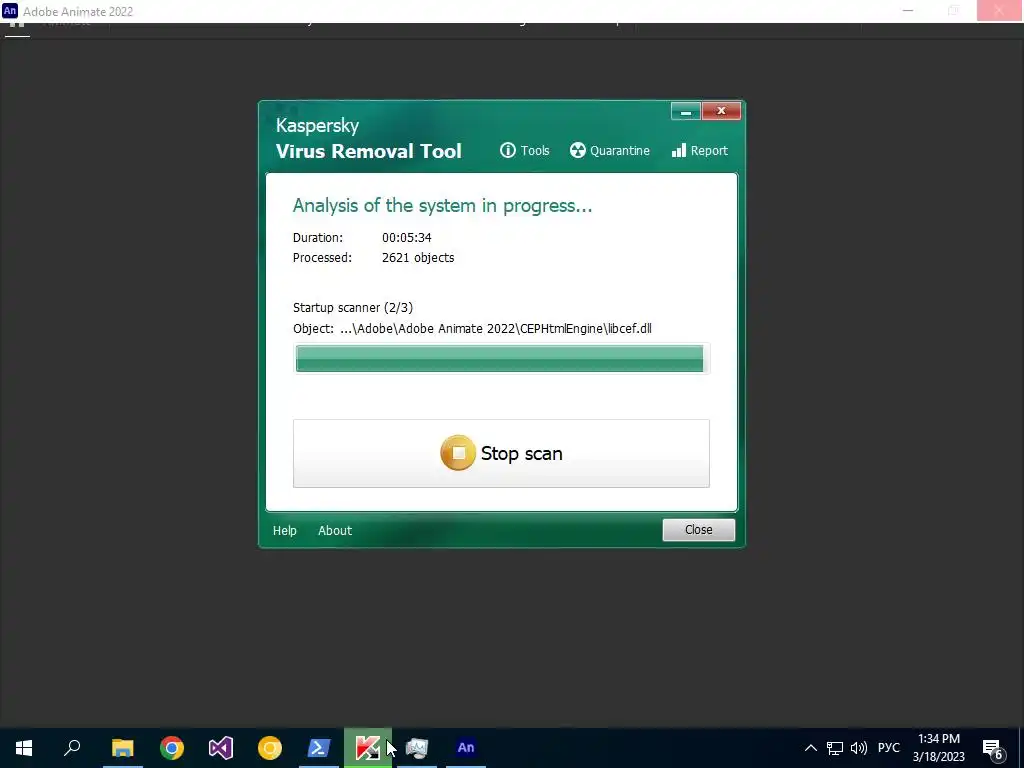The image size is (1024, 768).
Task: Click the Duration value 00:05:34
Action: point(406,238)
